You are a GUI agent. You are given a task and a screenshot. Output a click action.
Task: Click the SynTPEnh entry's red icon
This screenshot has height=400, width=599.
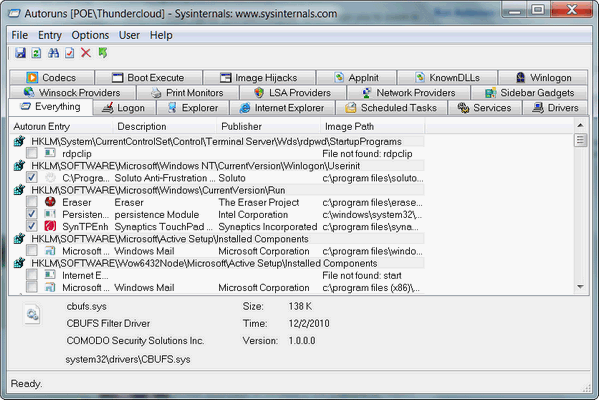tap(50, 226)
